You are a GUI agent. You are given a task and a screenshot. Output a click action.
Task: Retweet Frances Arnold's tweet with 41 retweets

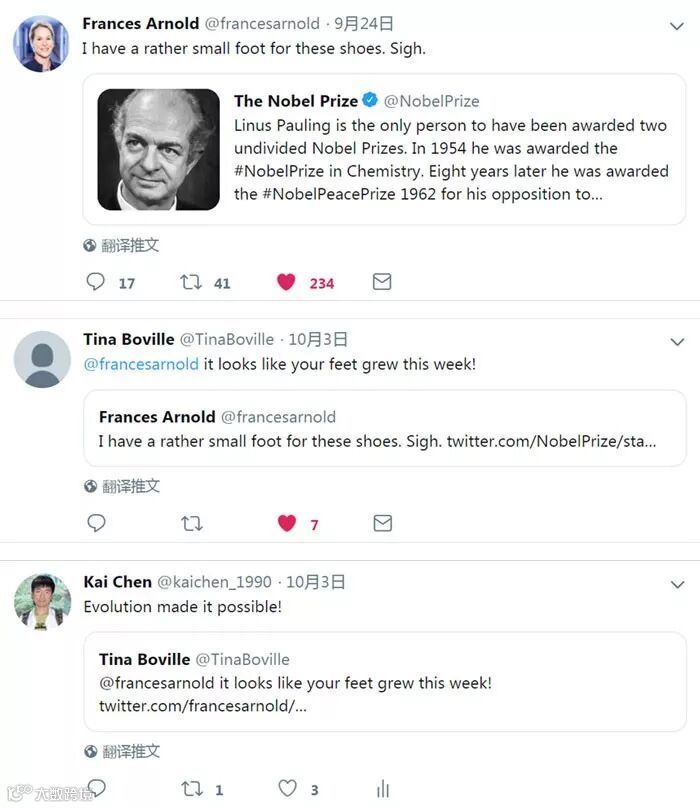tap(191, 282)
